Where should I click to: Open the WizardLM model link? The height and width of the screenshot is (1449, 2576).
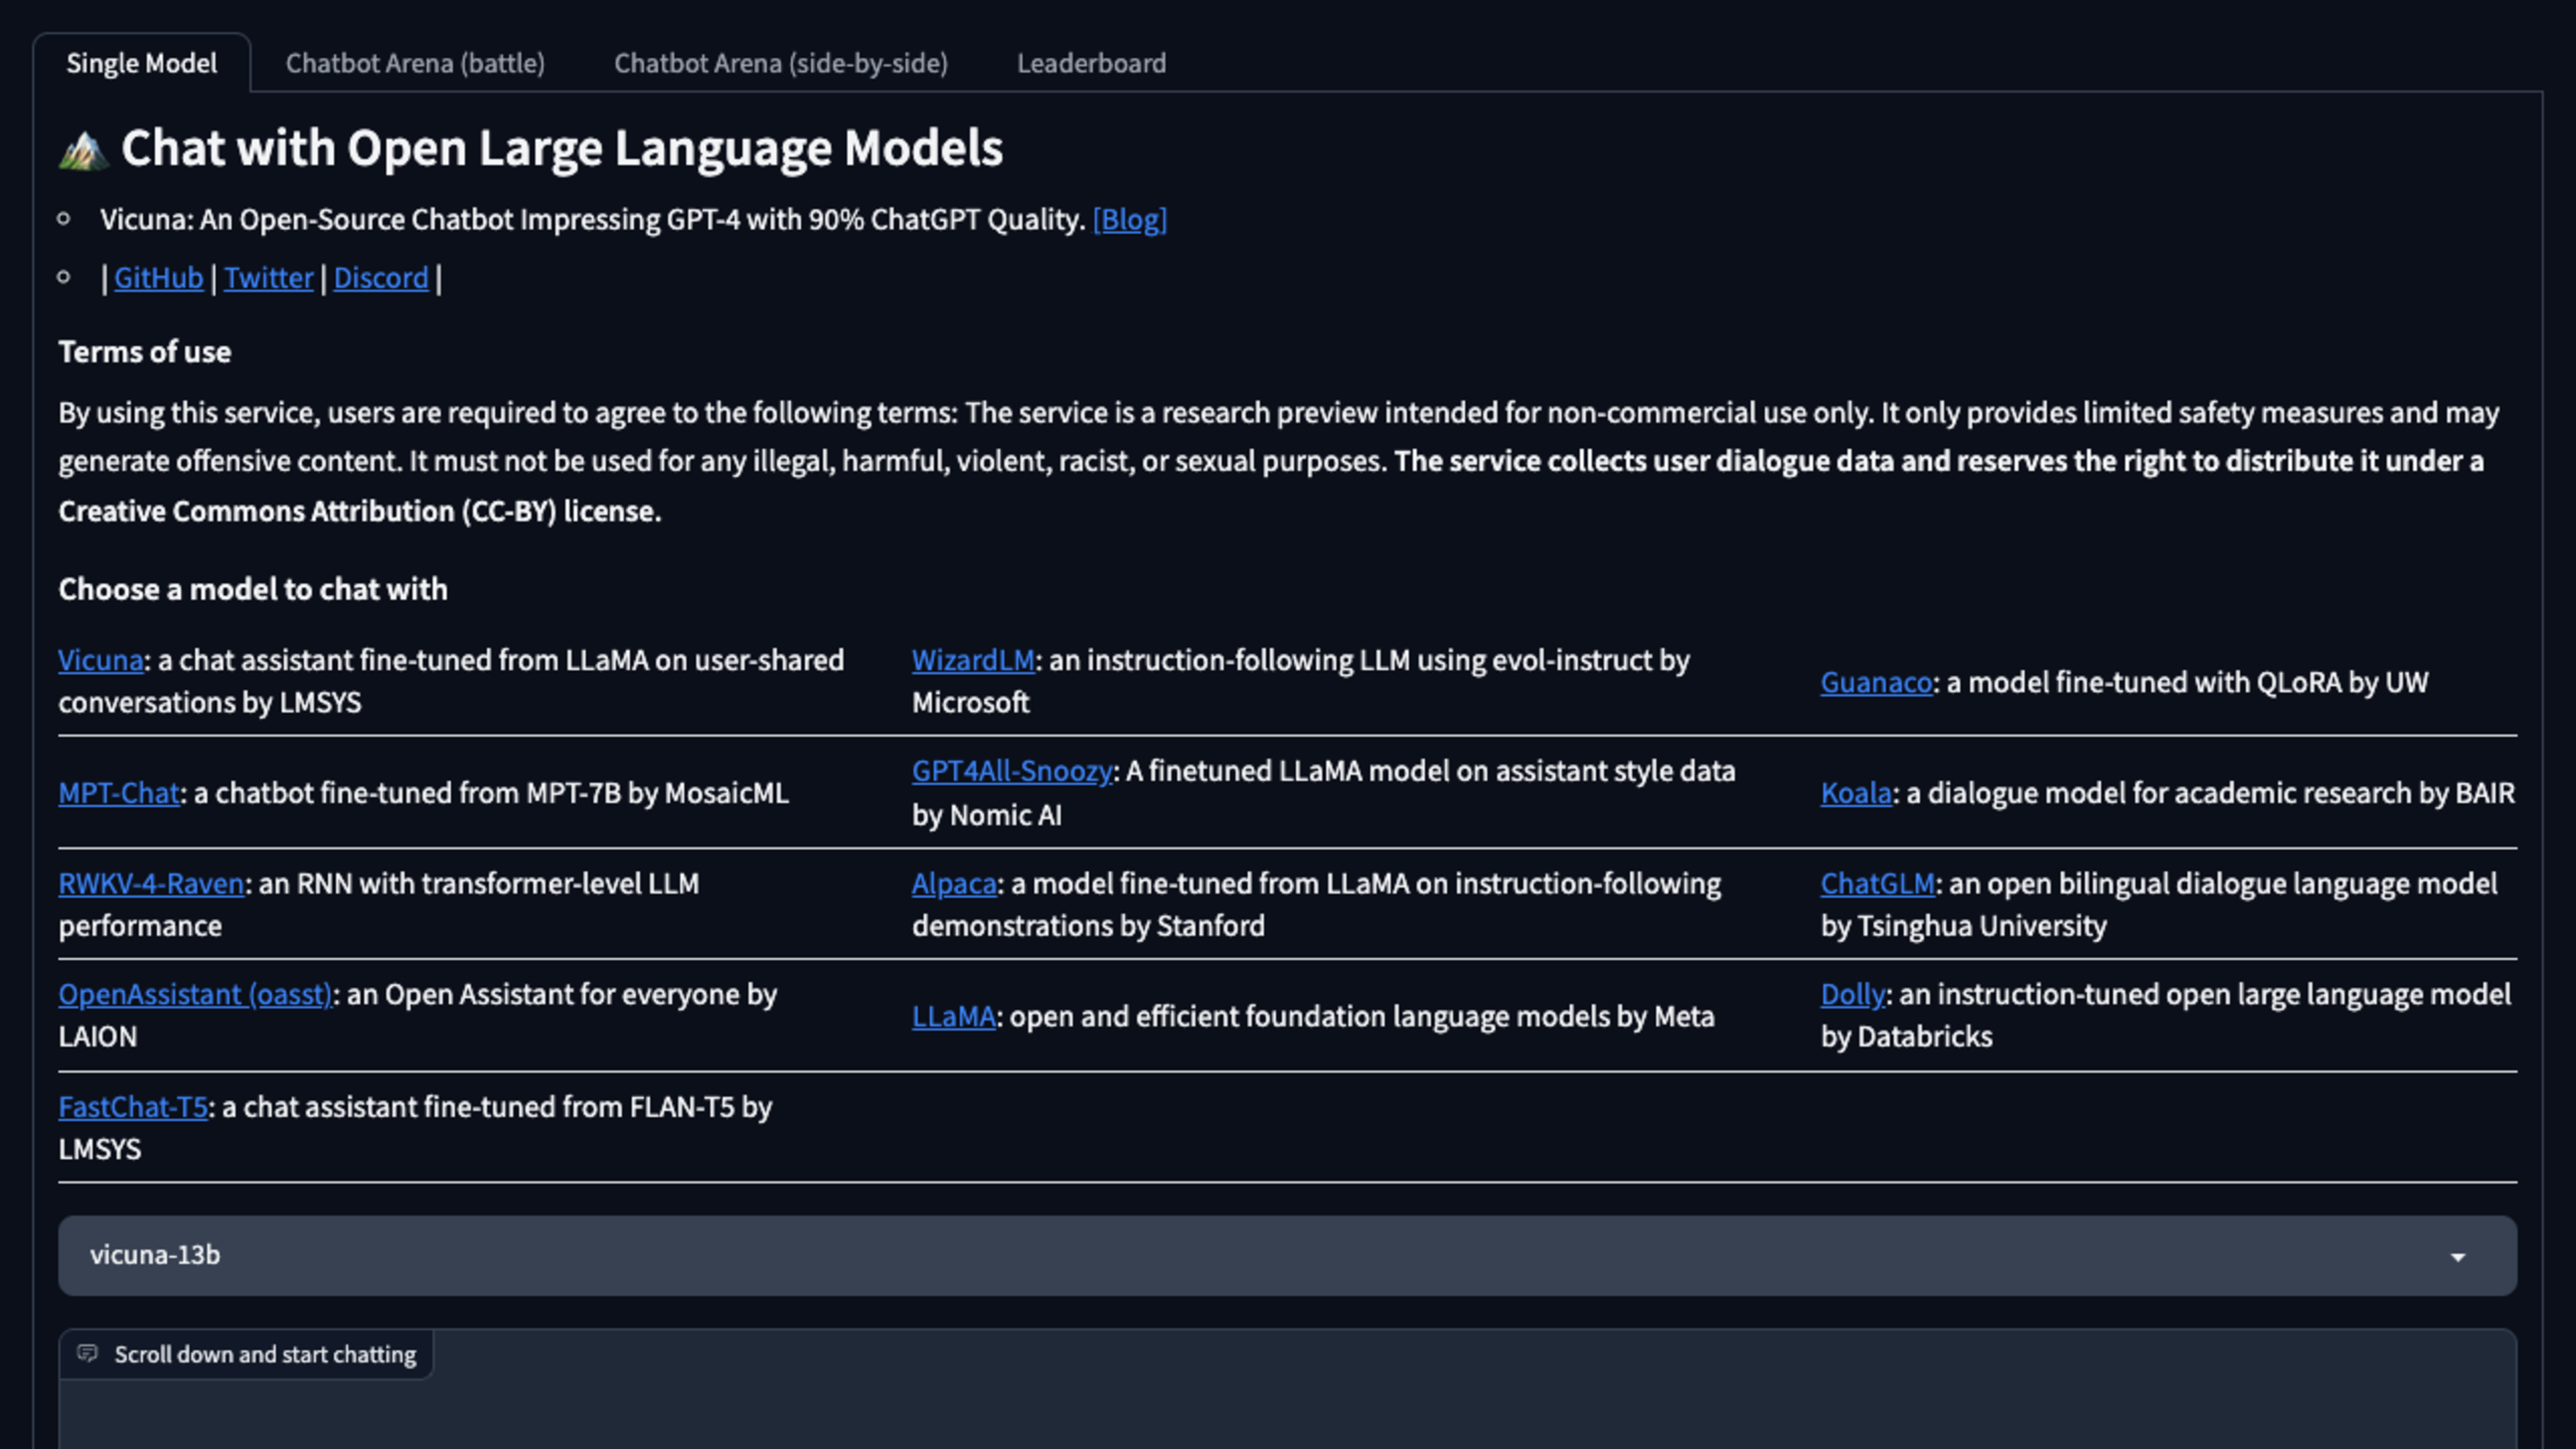tap(973, 660)
